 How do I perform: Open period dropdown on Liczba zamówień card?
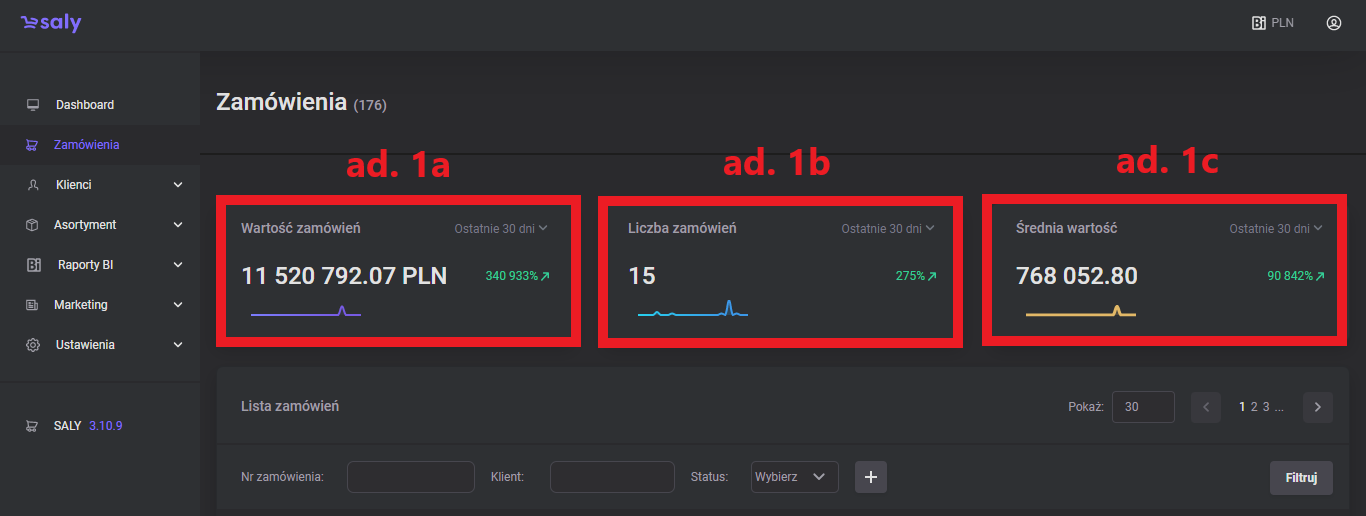(887, 228)
